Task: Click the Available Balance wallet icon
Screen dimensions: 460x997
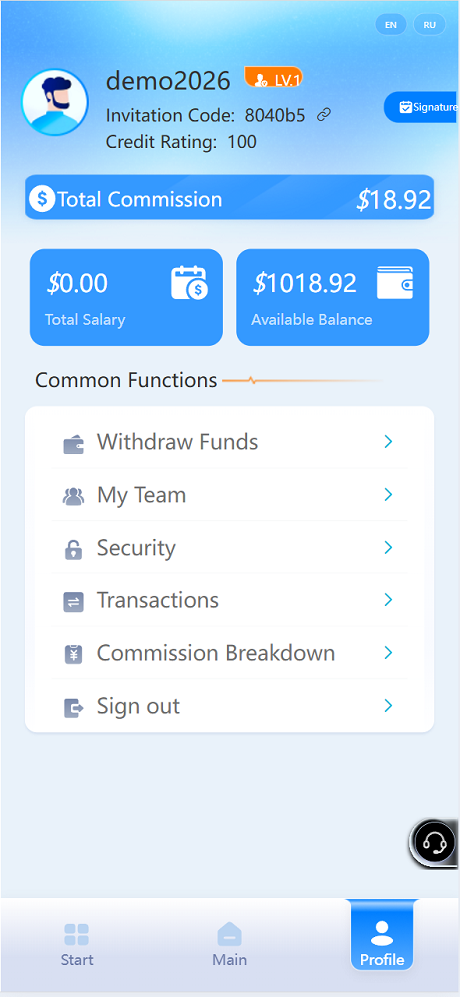Action: tap(394, 282)
